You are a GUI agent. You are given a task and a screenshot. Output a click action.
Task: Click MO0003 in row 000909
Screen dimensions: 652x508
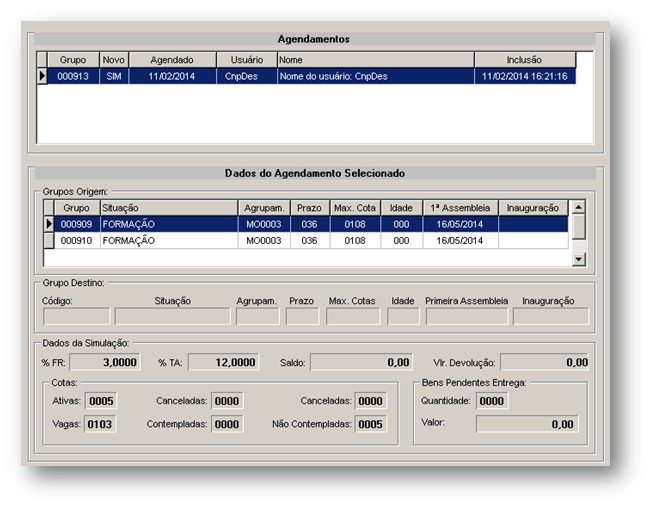click(264, 224)
